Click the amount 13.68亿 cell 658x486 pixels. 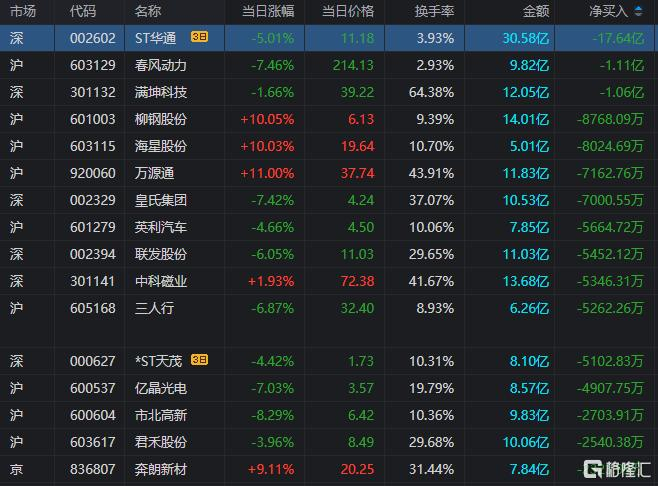(526, 281)
